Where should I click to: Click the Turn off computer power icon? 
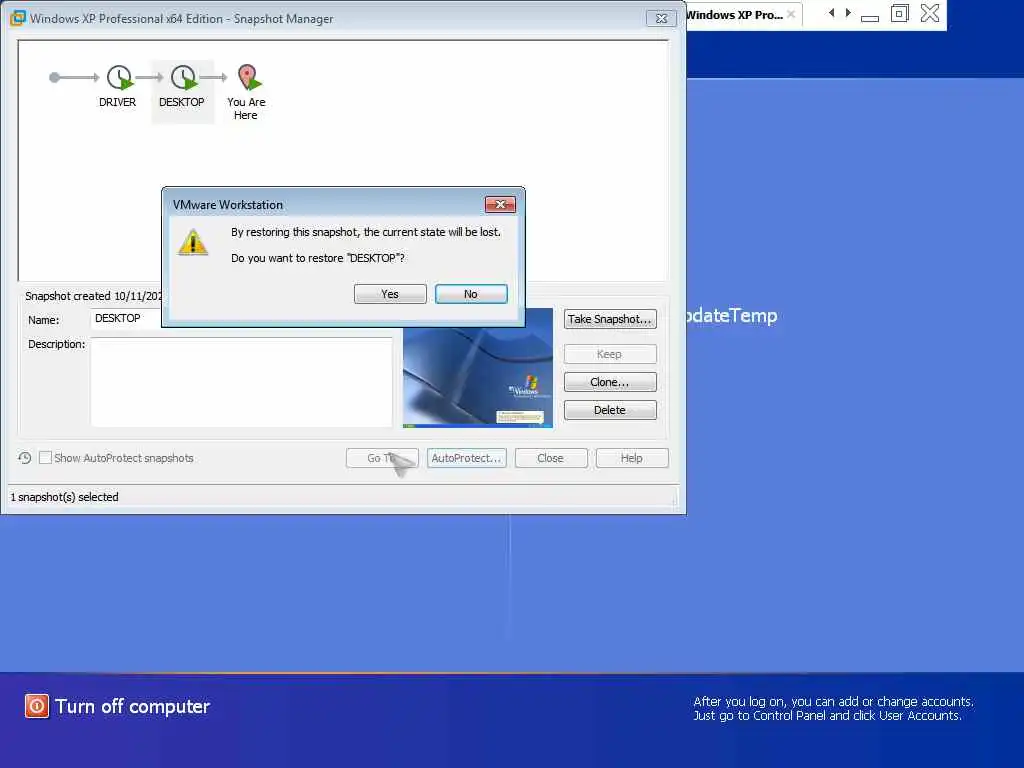pyautogui.click(x=37, y=706)
